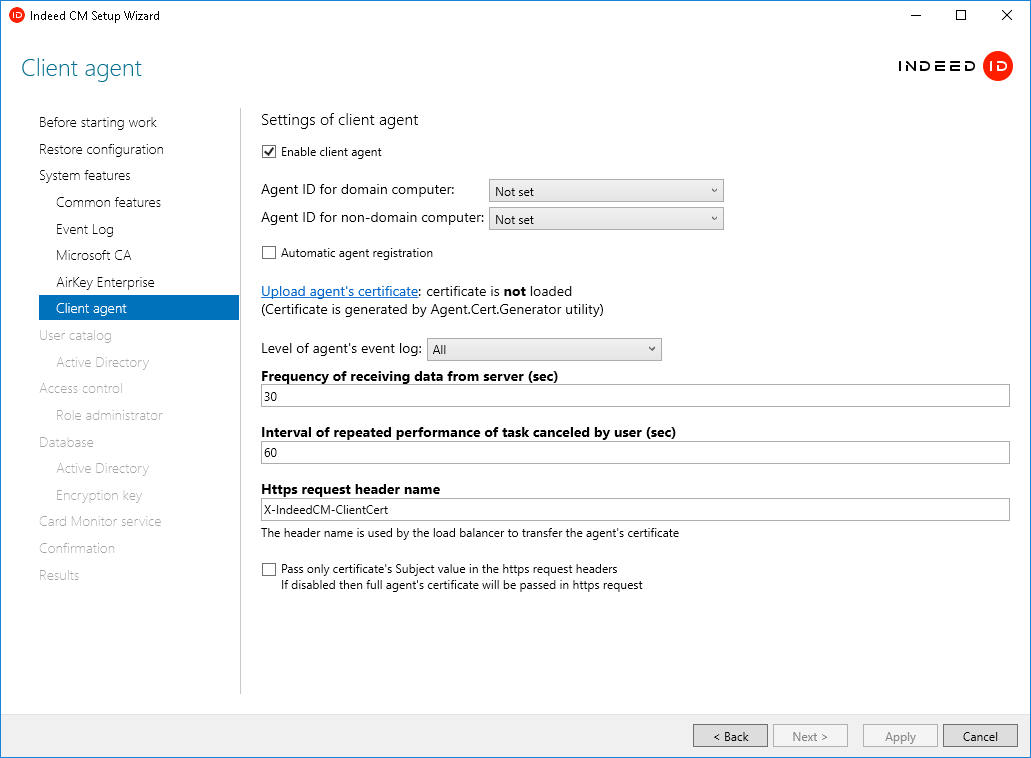This screenshot has width=1031, height=758.
Task: Select User catalog in sidebar
Action: pyautogui.click(x=75, y=335)
